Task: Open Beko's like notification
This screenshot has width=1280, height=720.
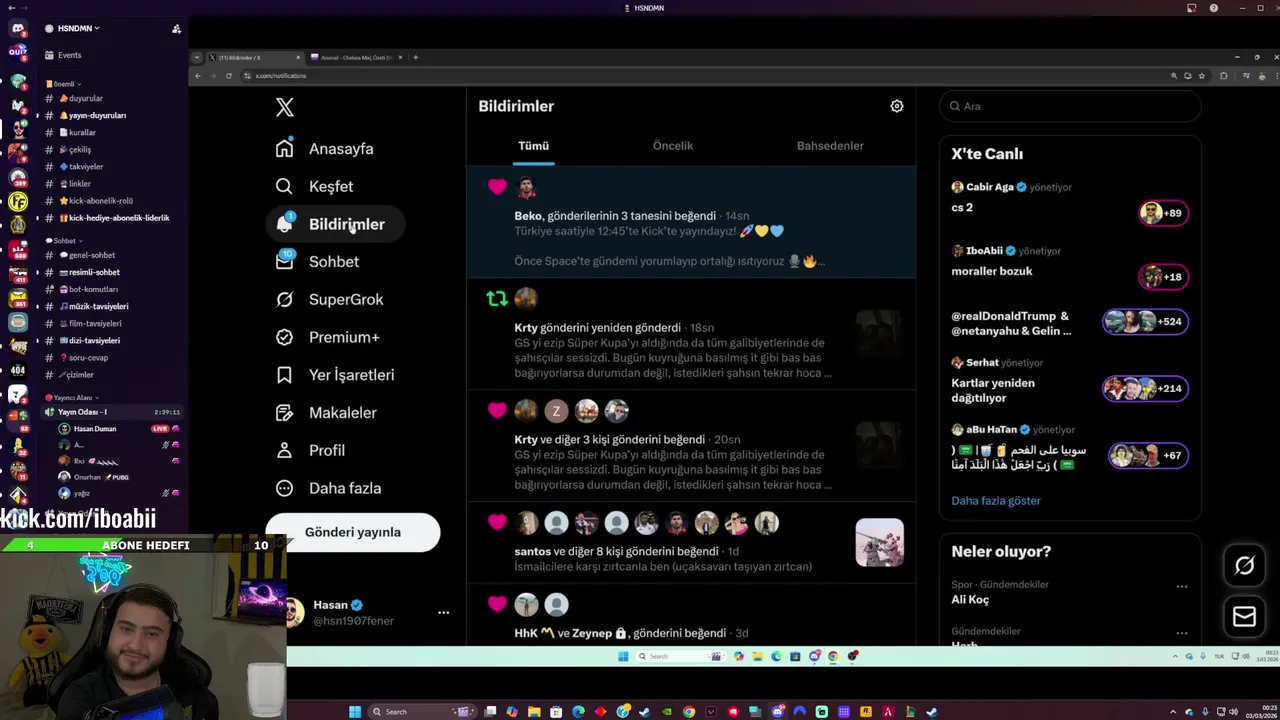Action: pyautogui.click(x=691, y=222)
